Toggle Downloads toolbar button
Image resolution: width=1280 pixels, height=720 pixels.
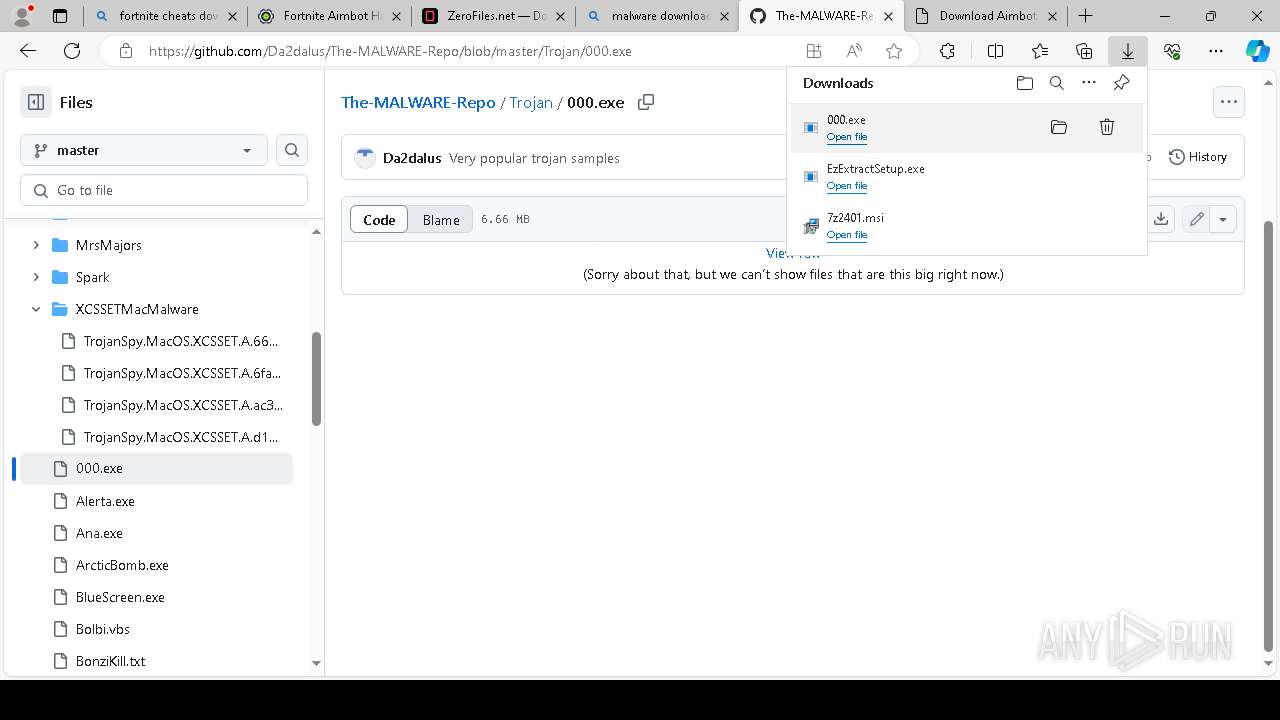(1128, 51)
